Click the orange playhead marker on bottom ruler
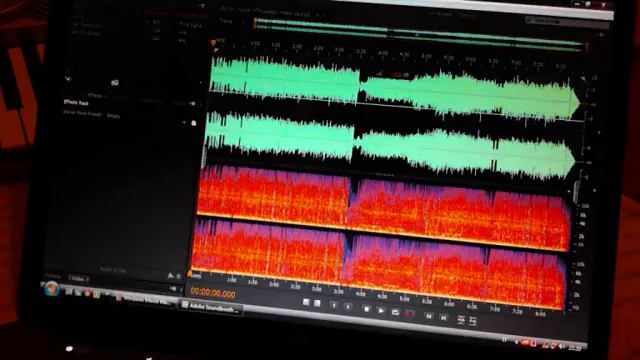The width and height of the screenshot is (640, 360). pyautogui.click(x=189, y=273)
